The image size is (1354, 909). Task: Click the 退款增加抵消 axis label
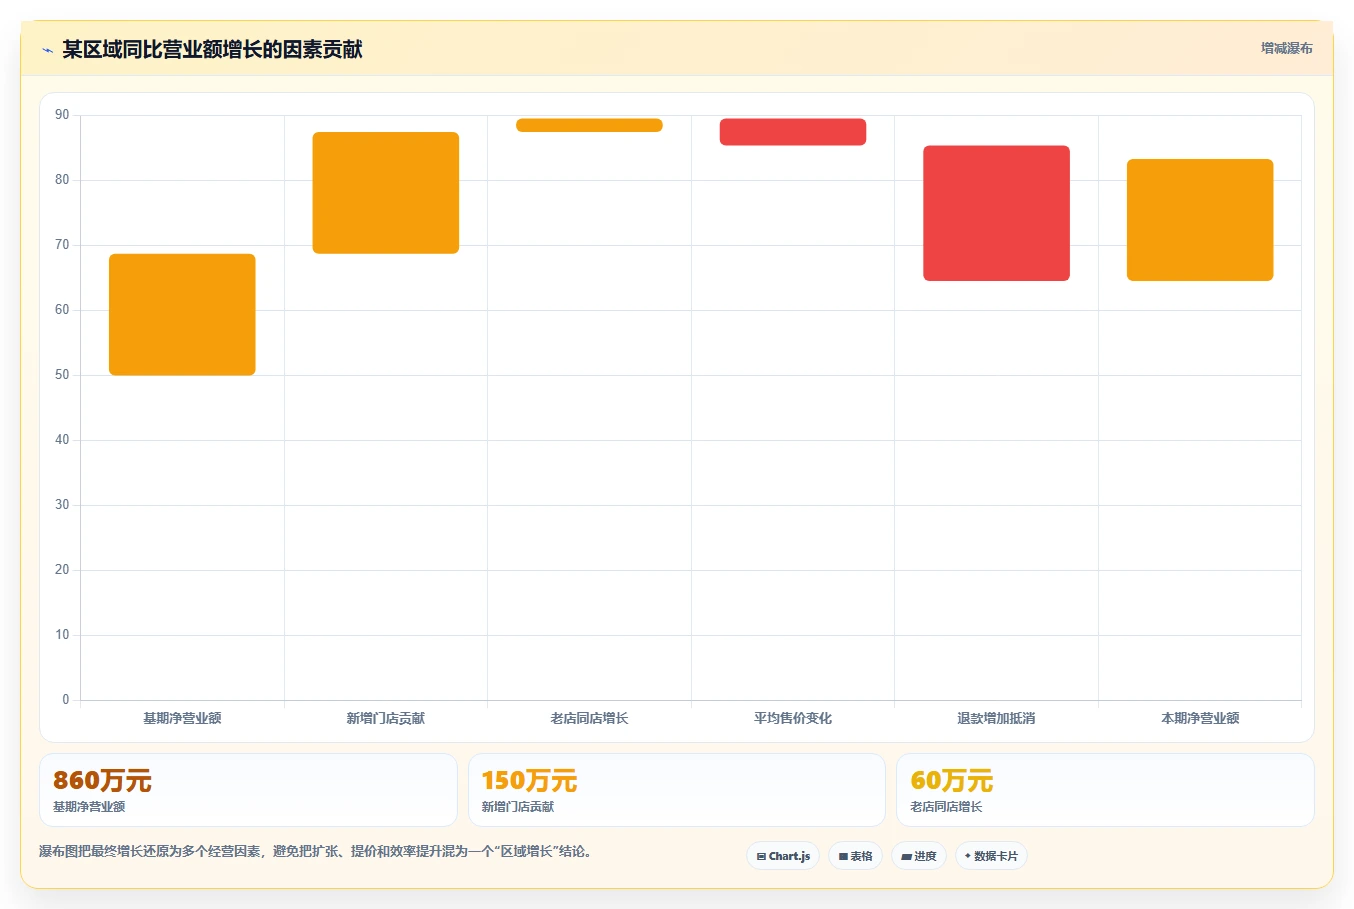996,718
